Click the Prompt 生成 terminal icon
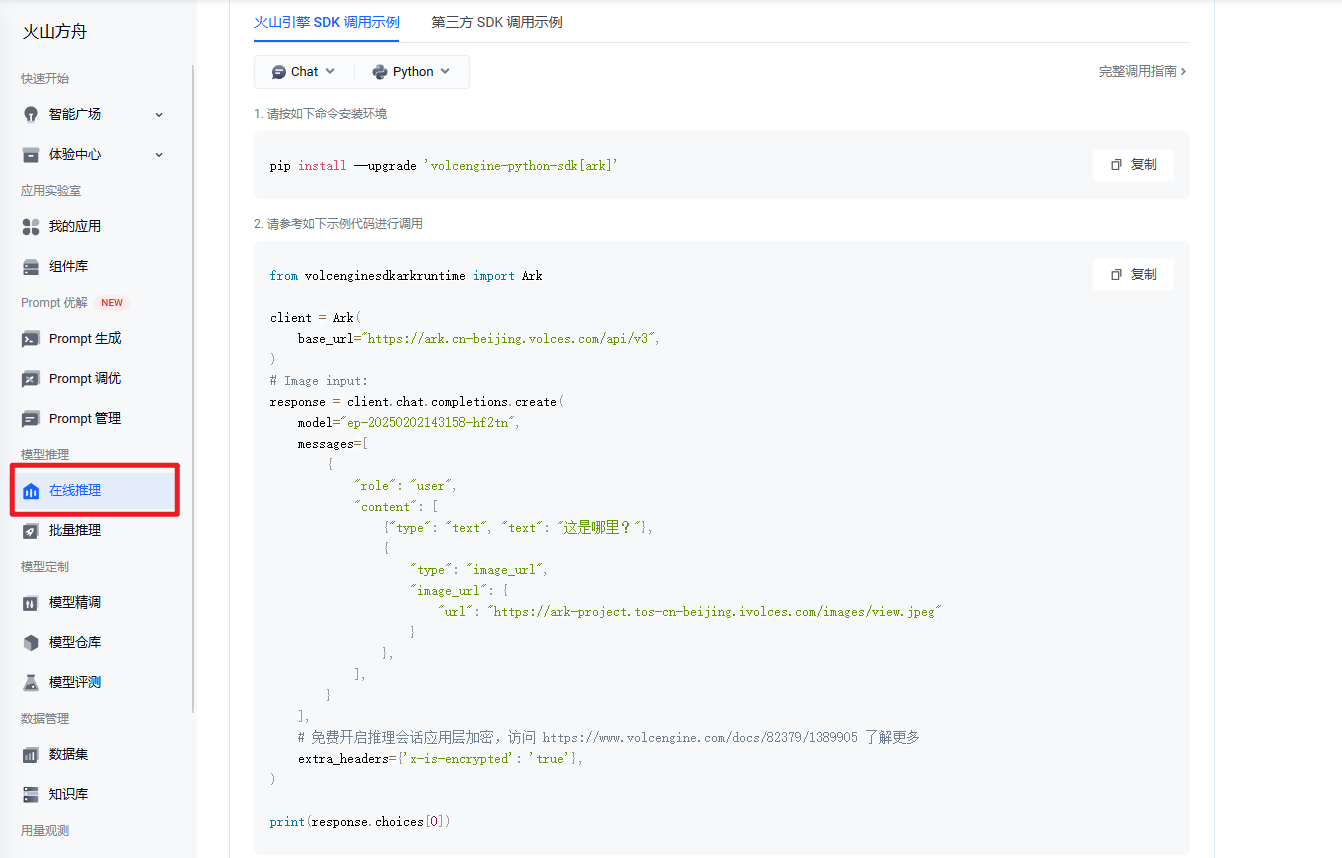The height and width of the screenshot is (858, 1342). click(31, 338)
